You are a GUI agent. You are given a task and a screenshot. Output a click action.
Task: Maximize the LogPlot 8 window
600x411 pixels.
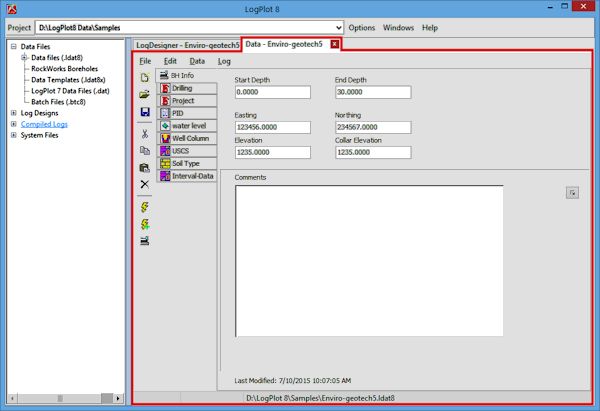(564, 7)
